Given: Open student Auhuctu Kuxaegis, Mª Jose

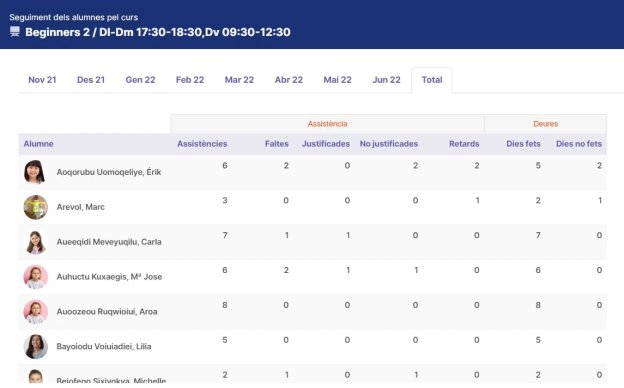Looking at the screenshot, I should tap(109, 277).
